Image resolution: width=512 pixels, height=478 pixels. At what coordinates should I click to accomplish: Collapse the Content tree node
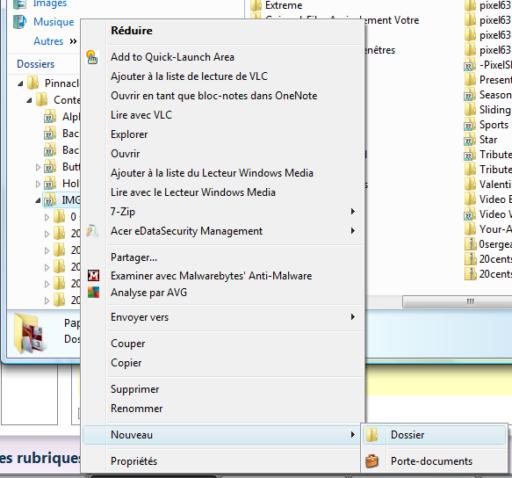(29, 100)
